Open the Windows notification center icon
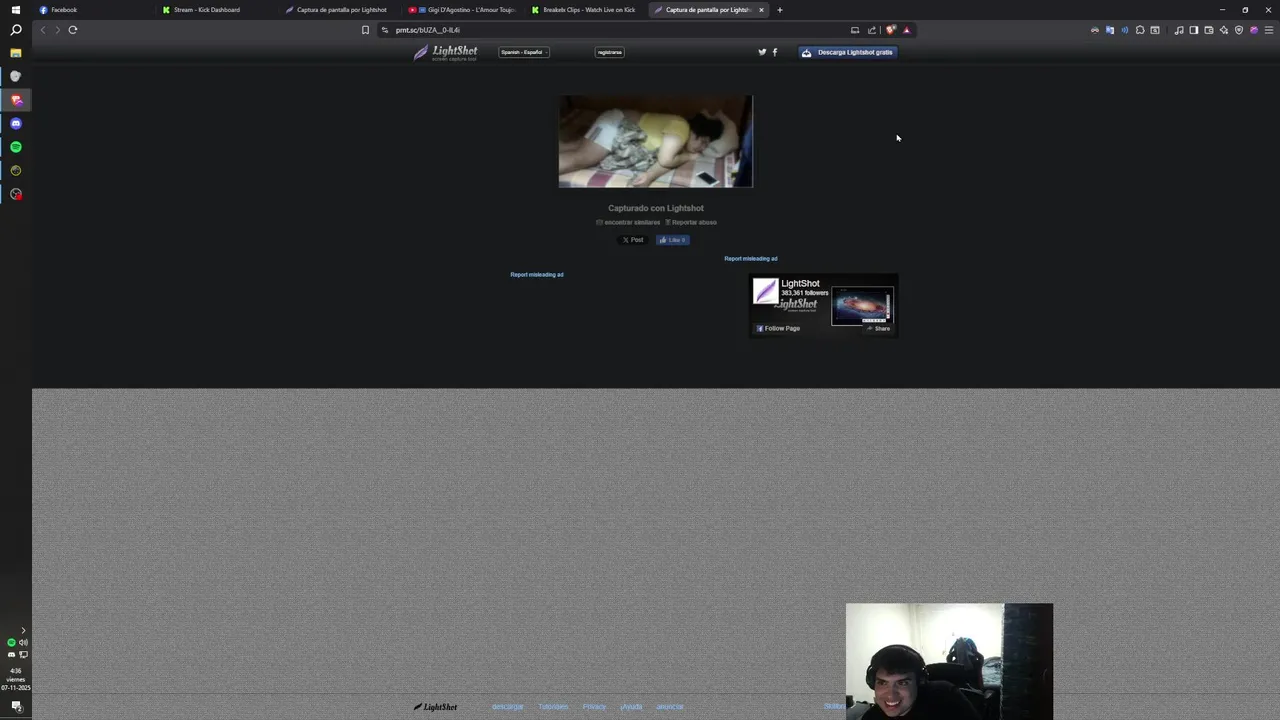Screen dimensions: 1280x720 (x=16, y=706)
